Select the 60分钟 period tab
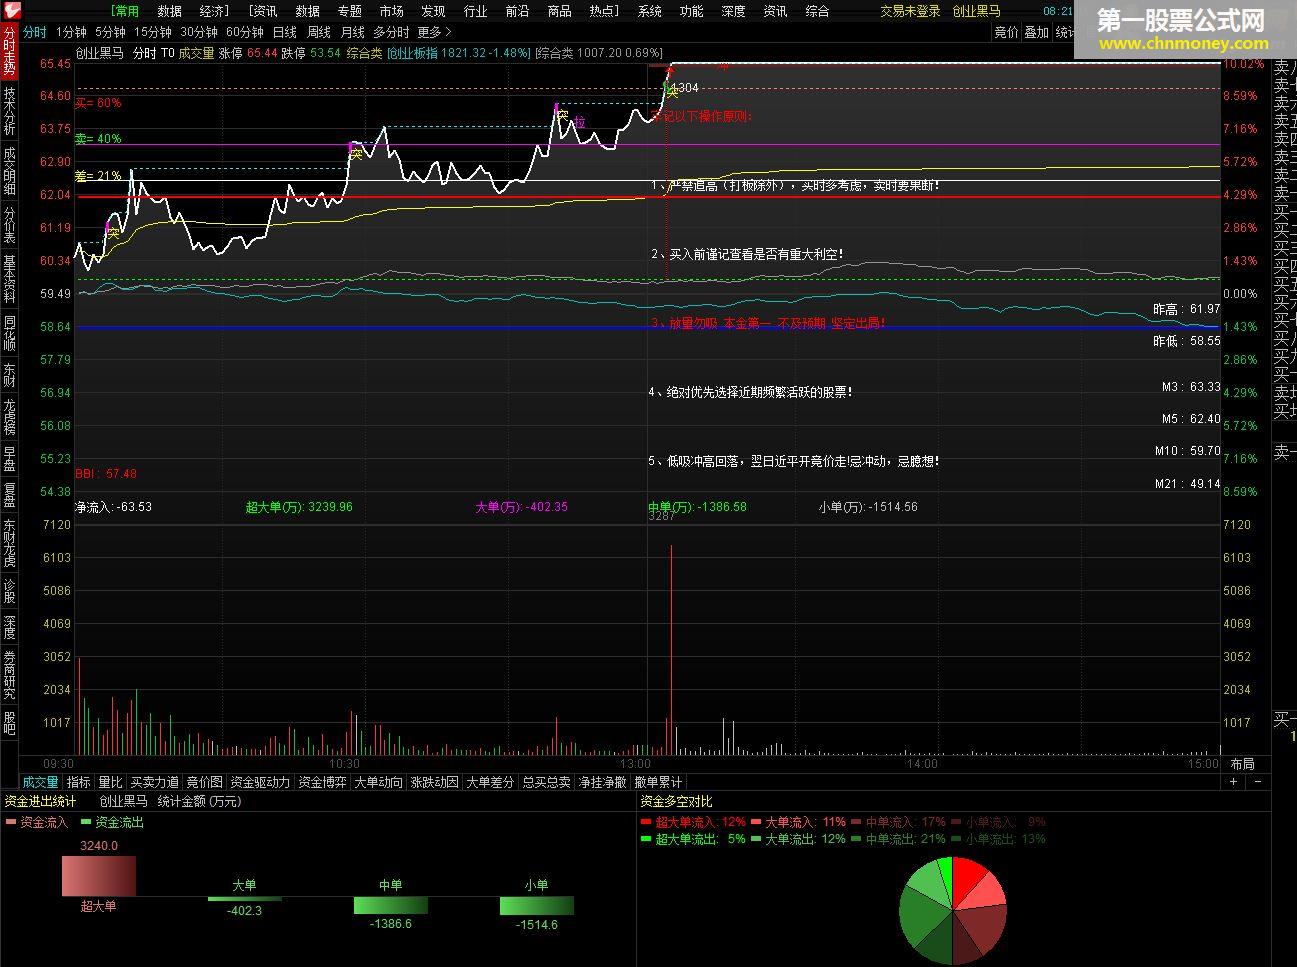Viewport: 1297px width, 967px height. (245, 32)
